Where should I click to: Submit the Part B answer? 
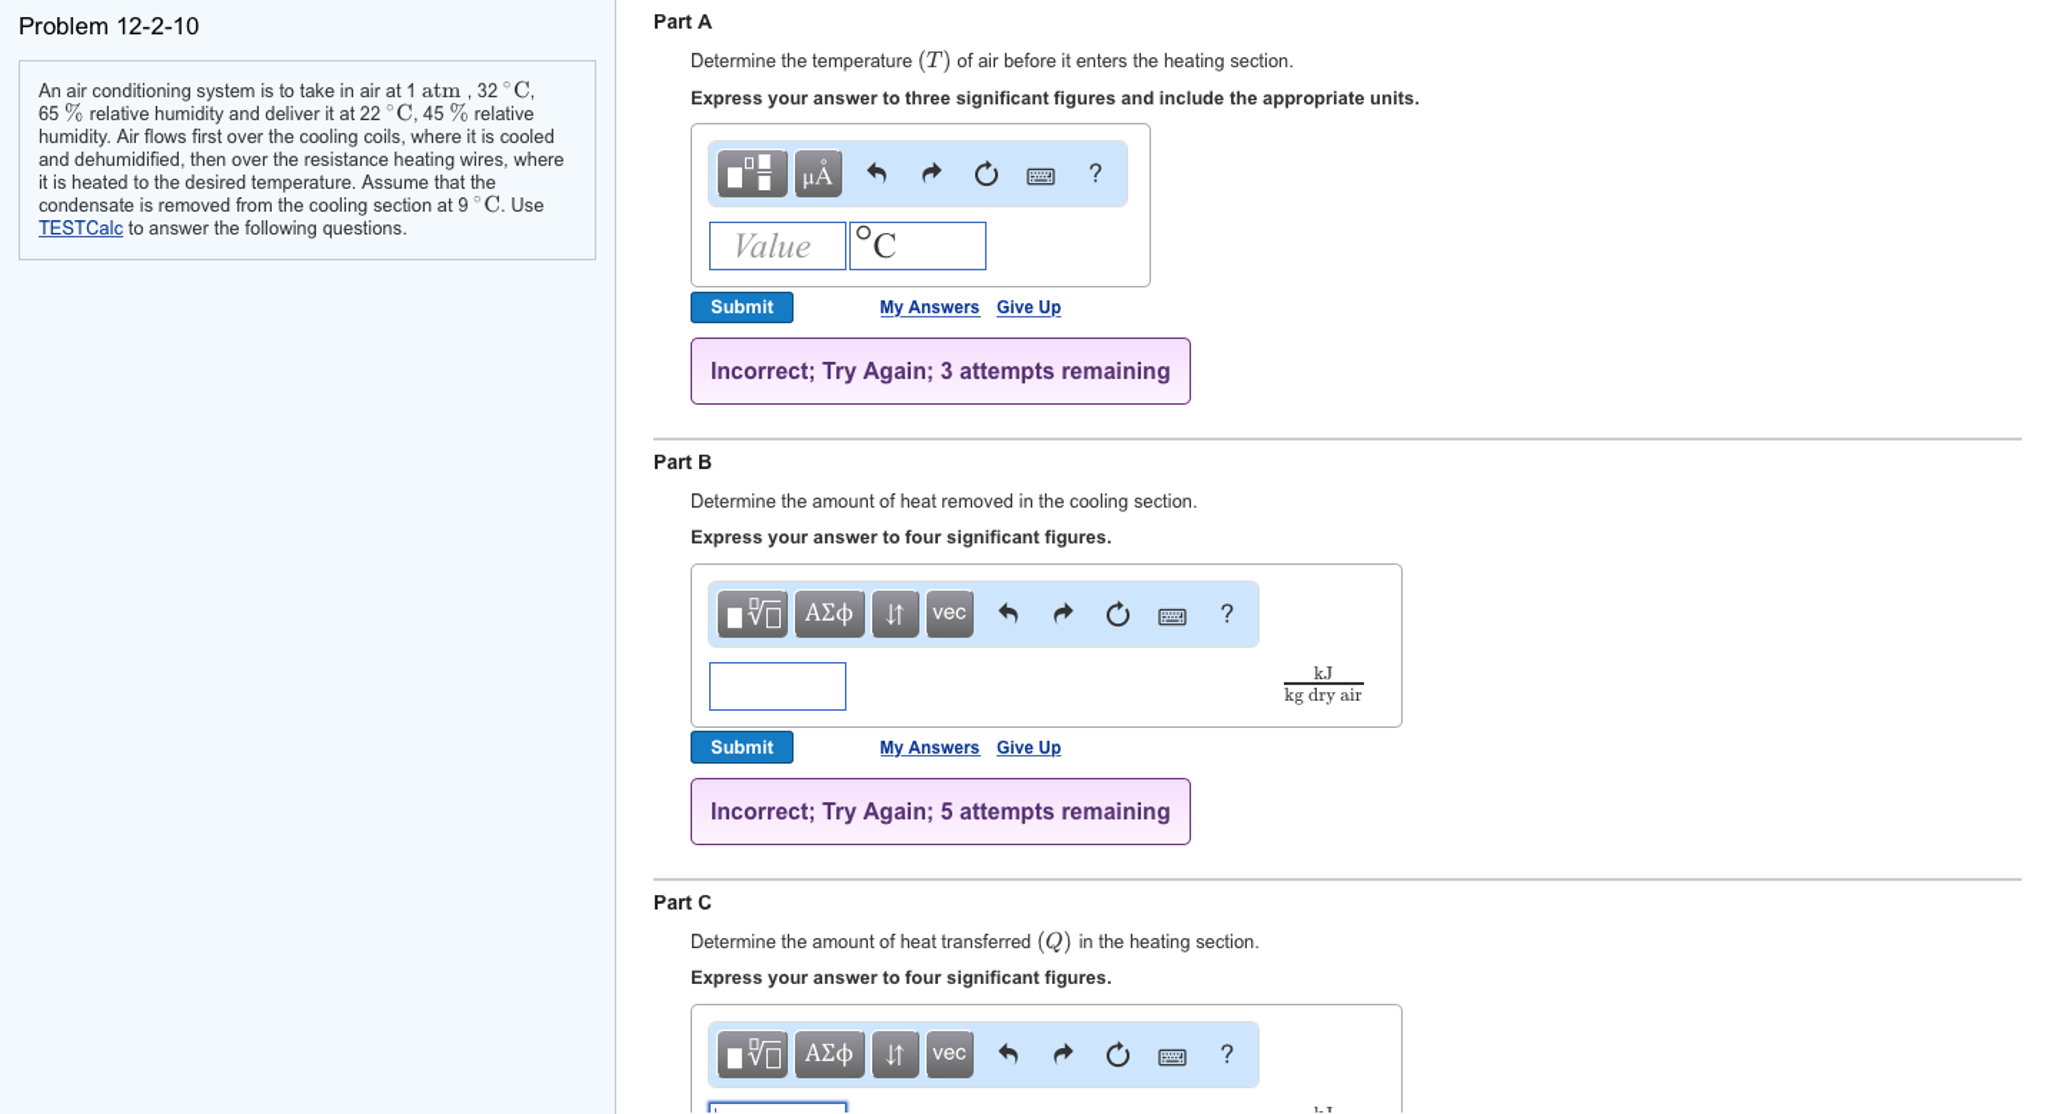click(742, 747)
